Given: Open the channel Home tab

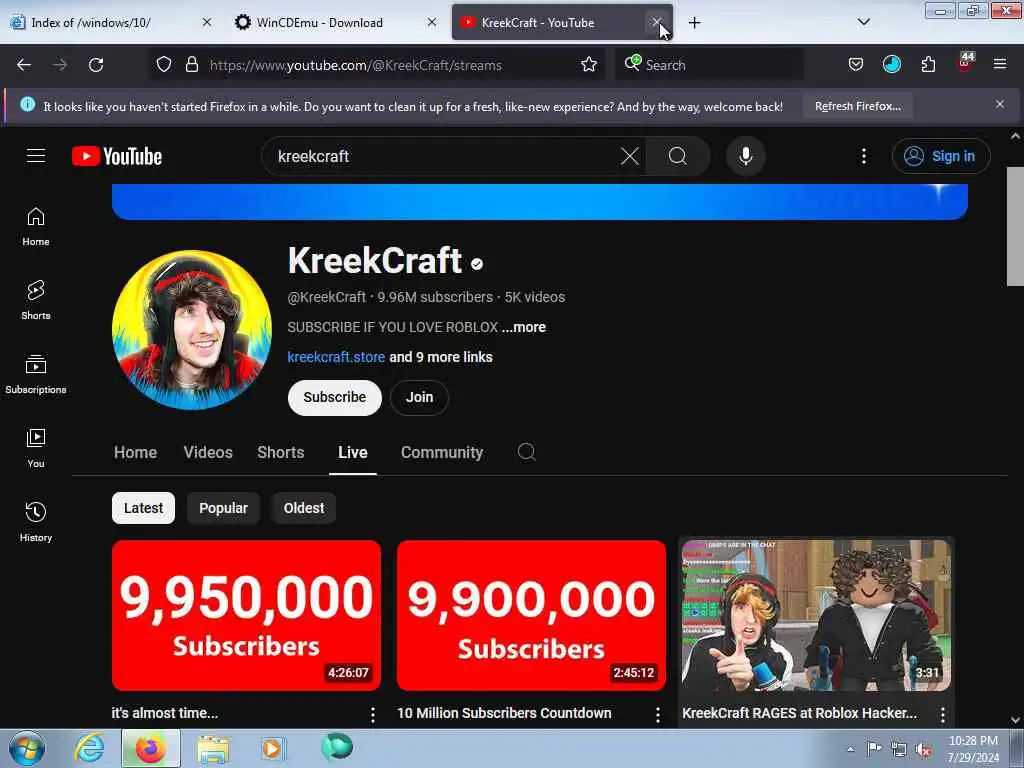Looking at the screenshot, I should 135,452.
